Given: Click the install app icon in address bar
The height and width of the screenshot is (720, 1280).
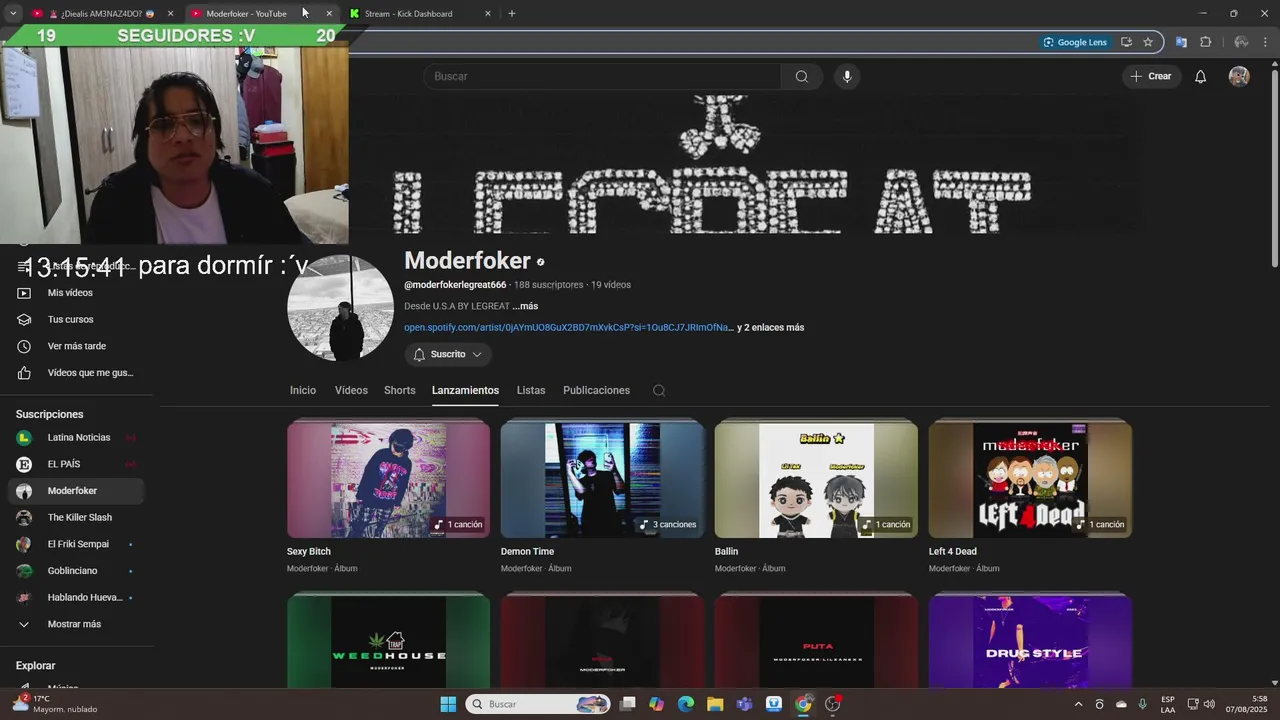Looking at the screenshot, I should [x=1126, y=42].
